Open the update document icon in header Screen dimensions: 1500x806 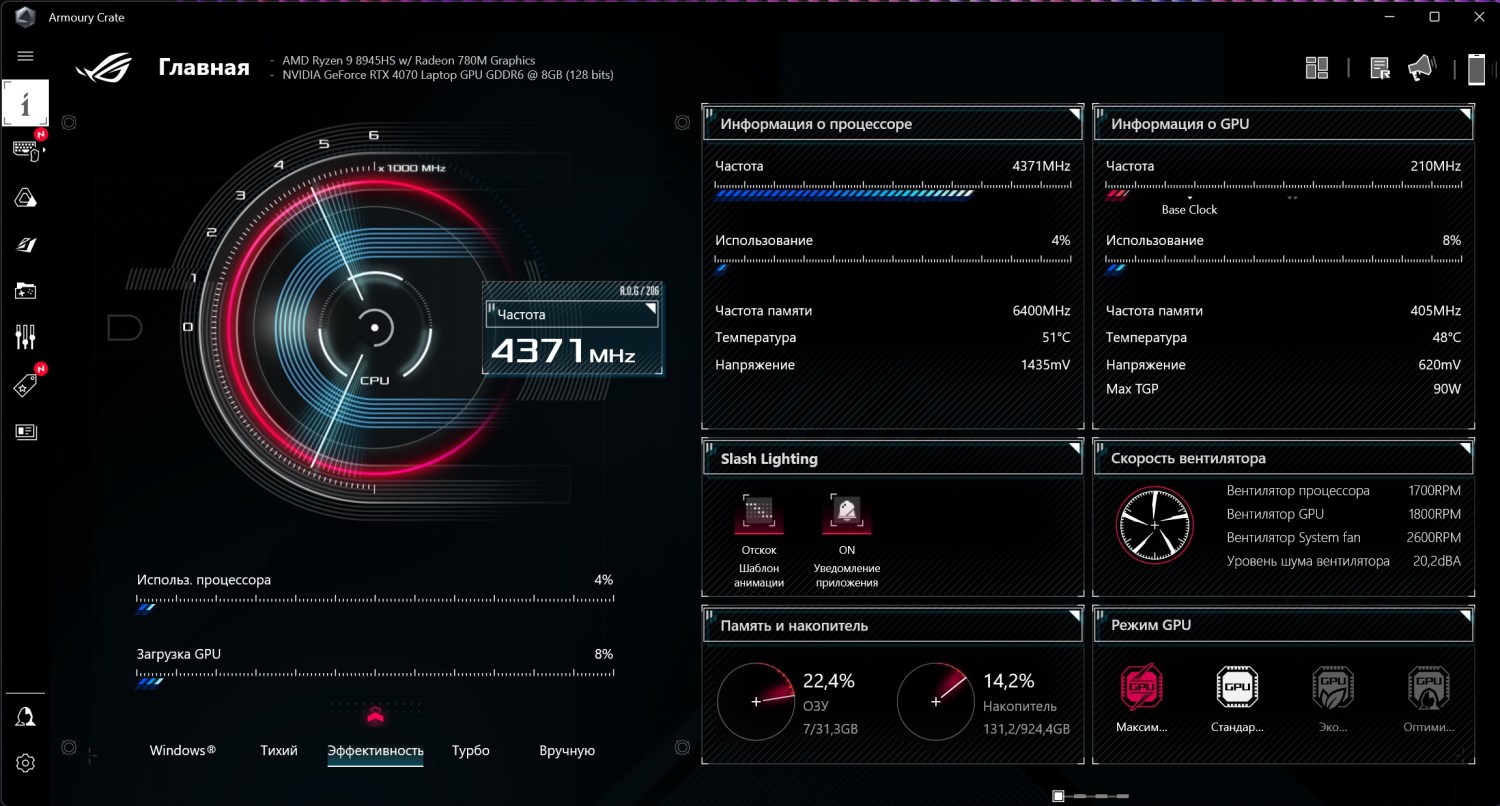(1380, 68)
